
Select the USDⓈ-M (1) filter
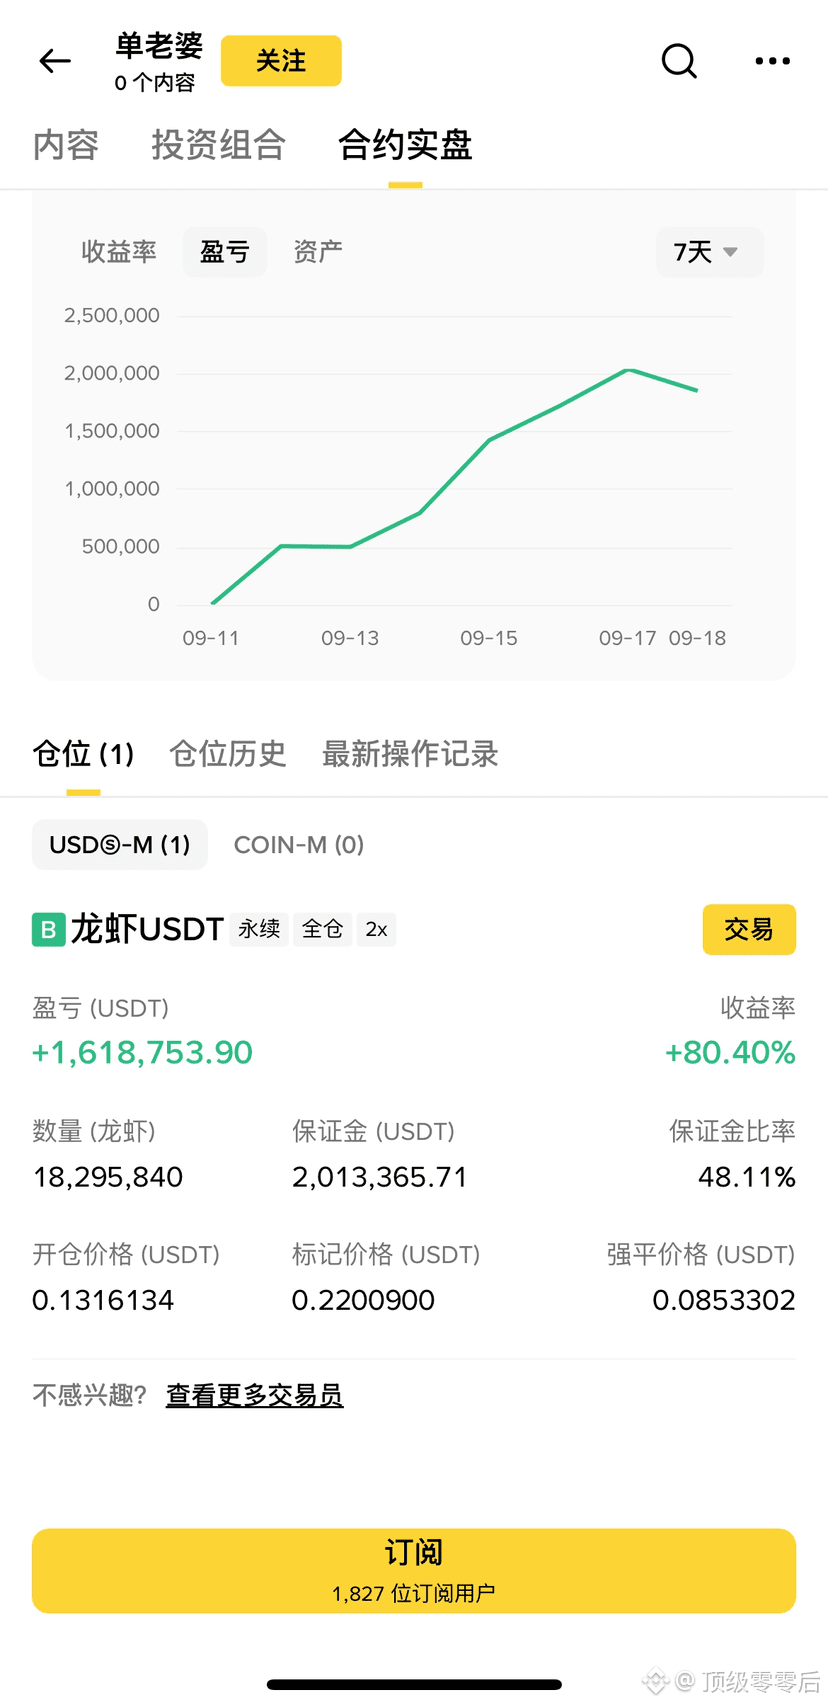(120, 845)
